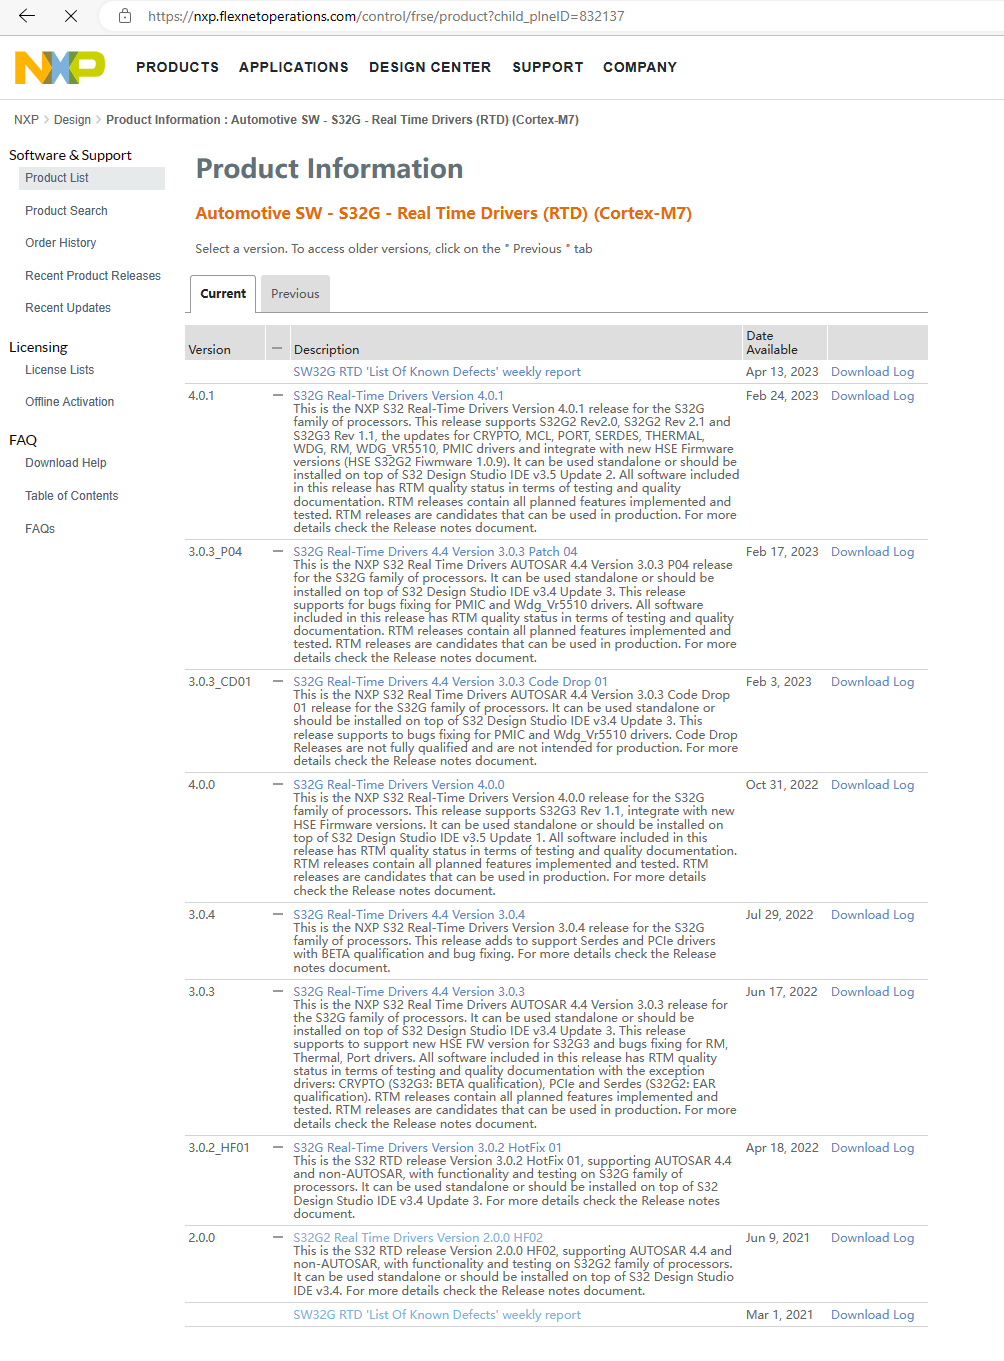
Task: Open the FAQs page
Action: pyautogui.click(x=39, y=528)
